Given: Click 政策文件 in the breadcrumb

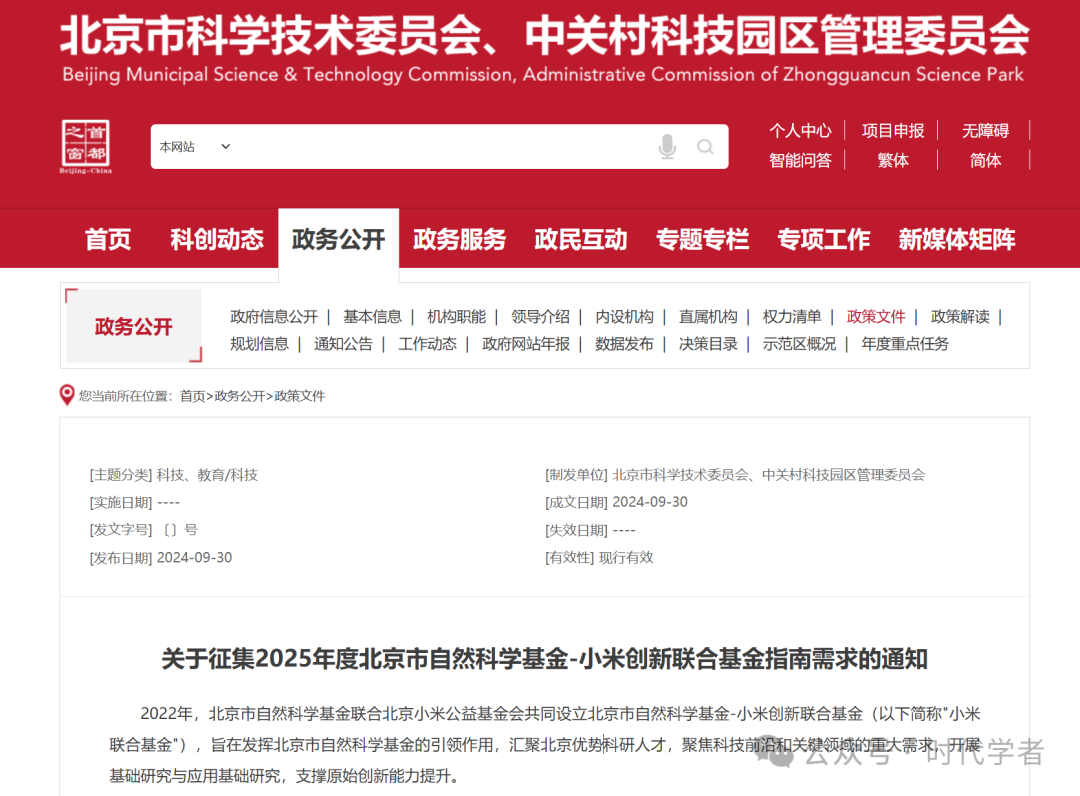Looking at the screenshot, I should point(300,396).
